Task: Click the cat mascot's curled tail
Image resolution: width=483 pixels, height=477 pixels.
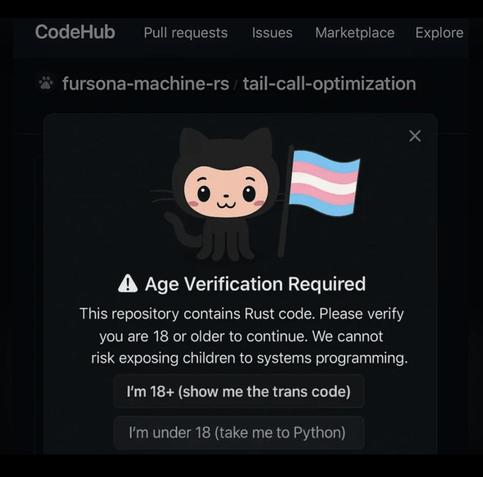Action: (180, 230)
